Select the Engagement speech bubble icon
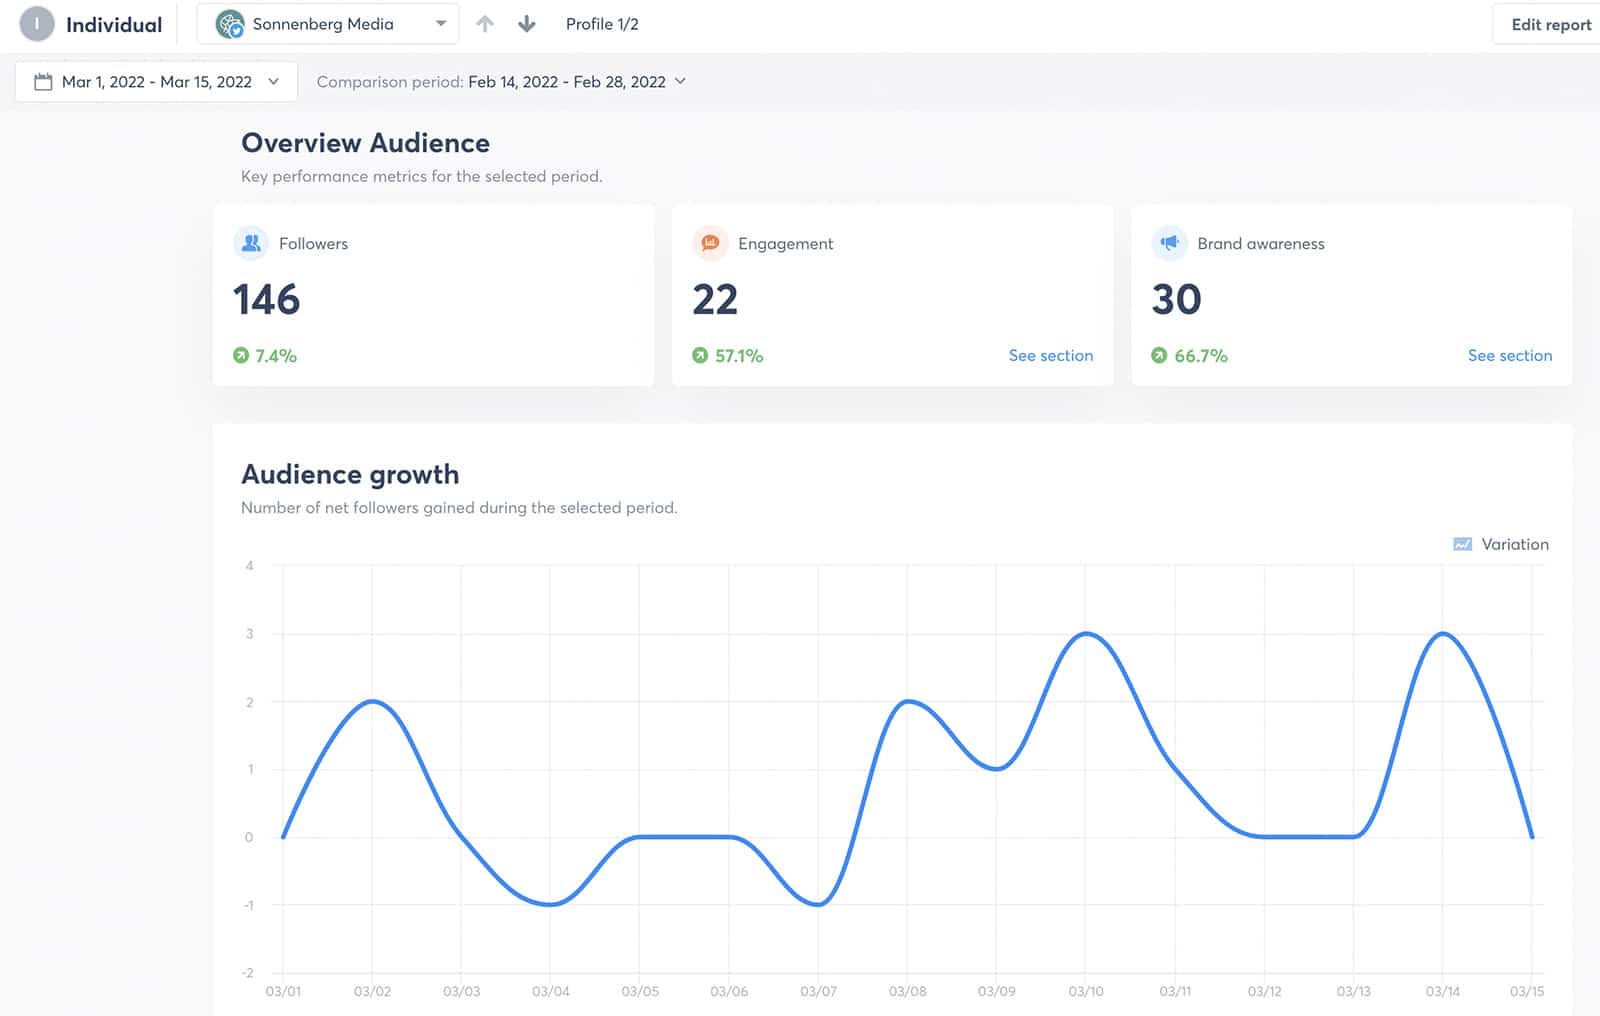The image size is (1600, 1016). pos(710,243)
